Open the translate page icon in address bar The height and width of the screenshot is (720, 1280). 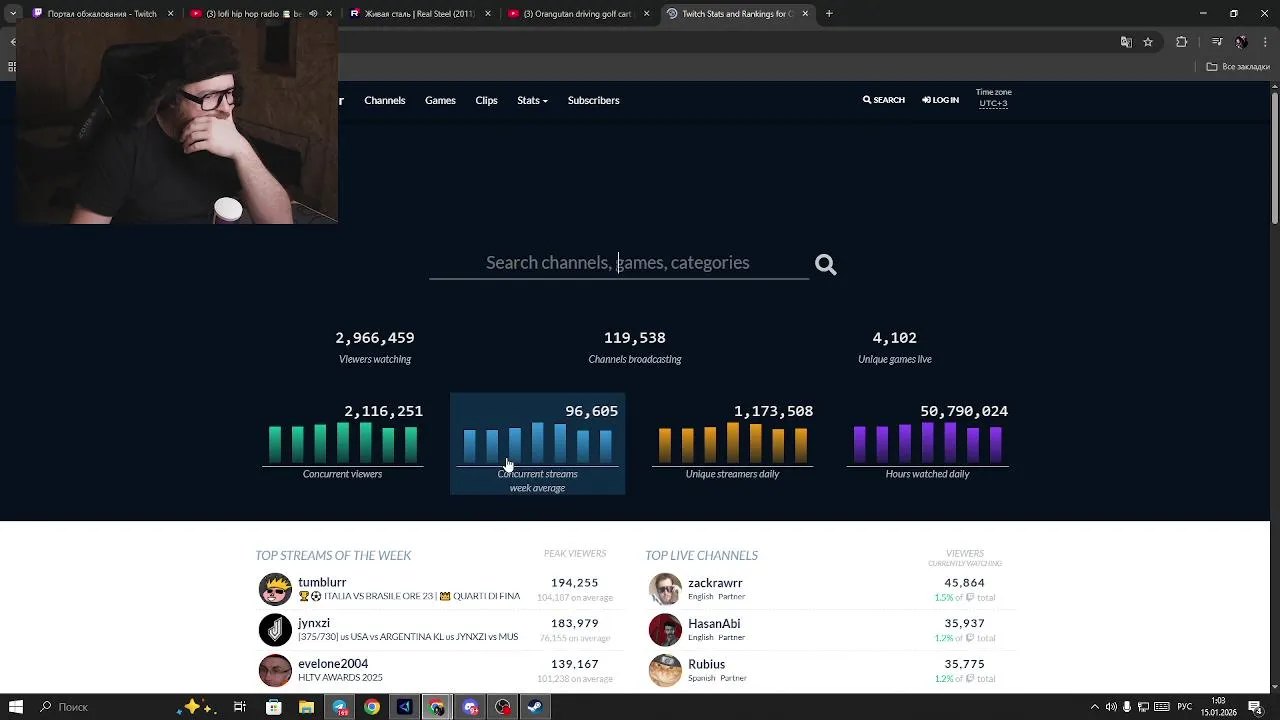(1126, 42)
